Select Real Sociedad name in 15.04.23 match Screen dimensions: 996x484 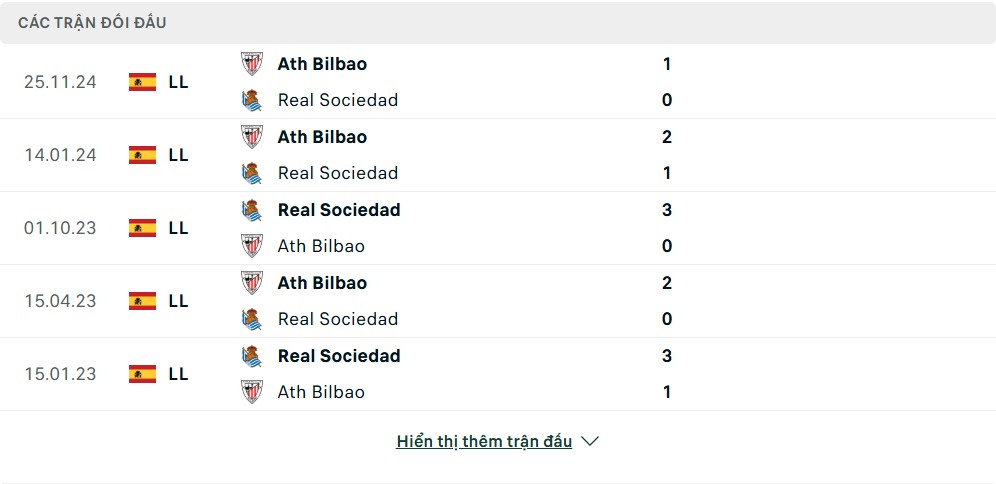point(338,319)
